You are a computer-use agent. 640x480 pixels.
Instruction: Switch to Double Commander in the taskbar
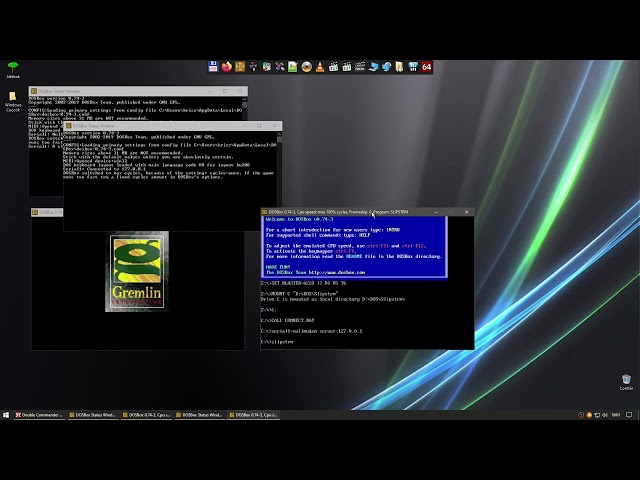[39, 415]
